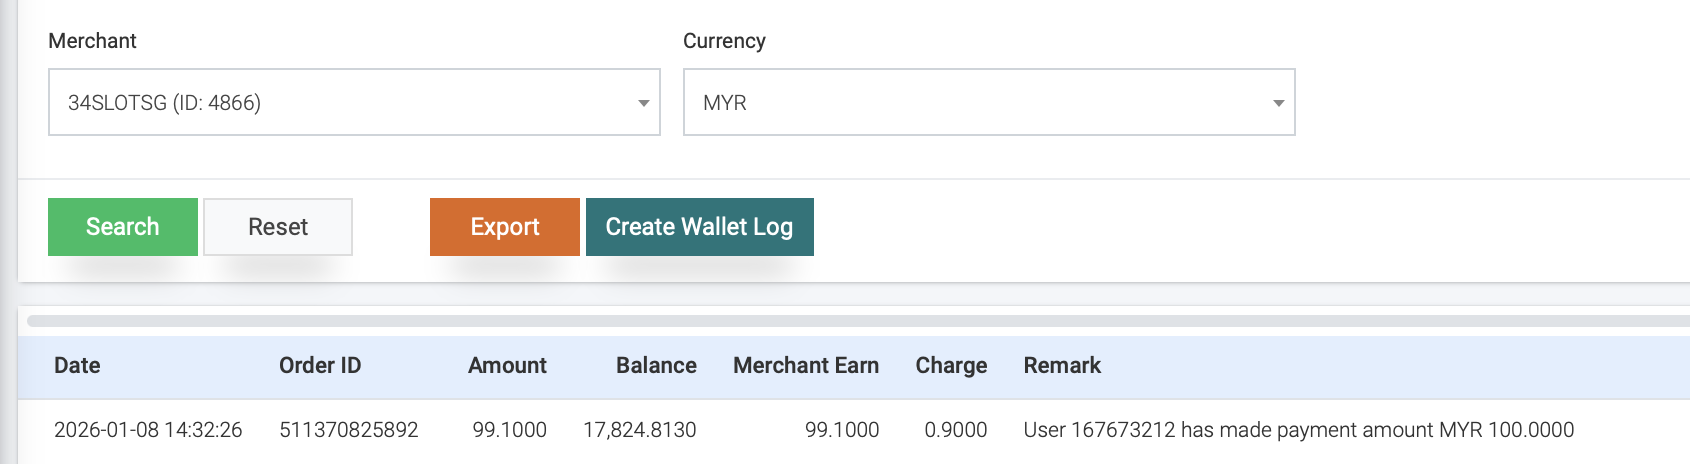
Task: Click the Currency dropdown arrow
Action: [1278, 103]
